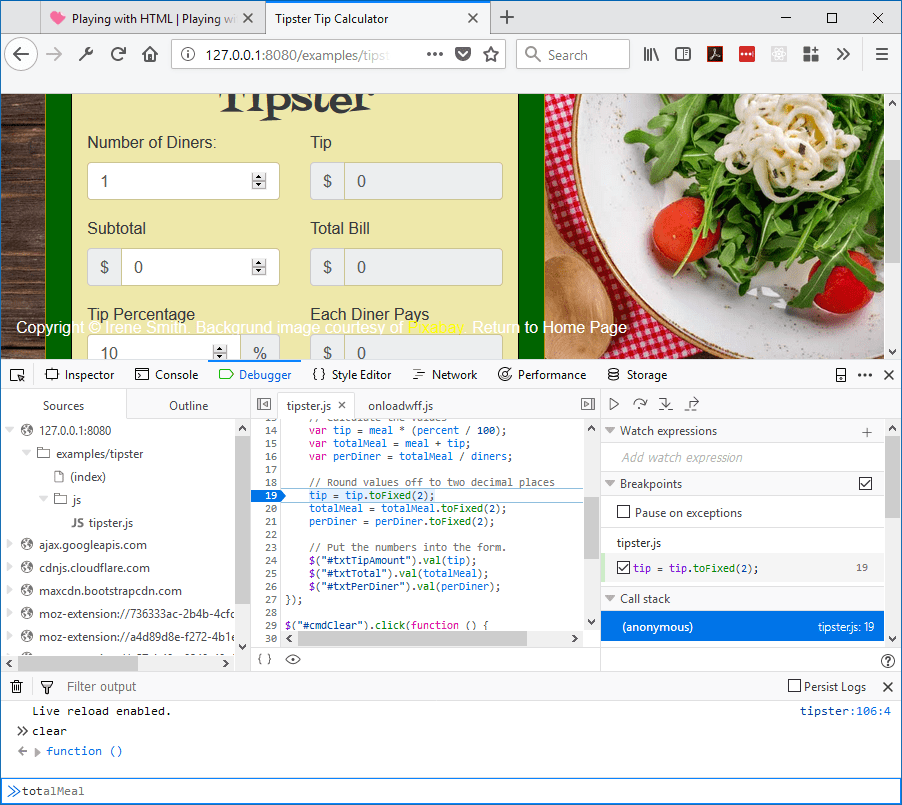
Task: Uncheck the tip.toFixed(2) breakpoint checkbox
Action: tap(624, 568)
